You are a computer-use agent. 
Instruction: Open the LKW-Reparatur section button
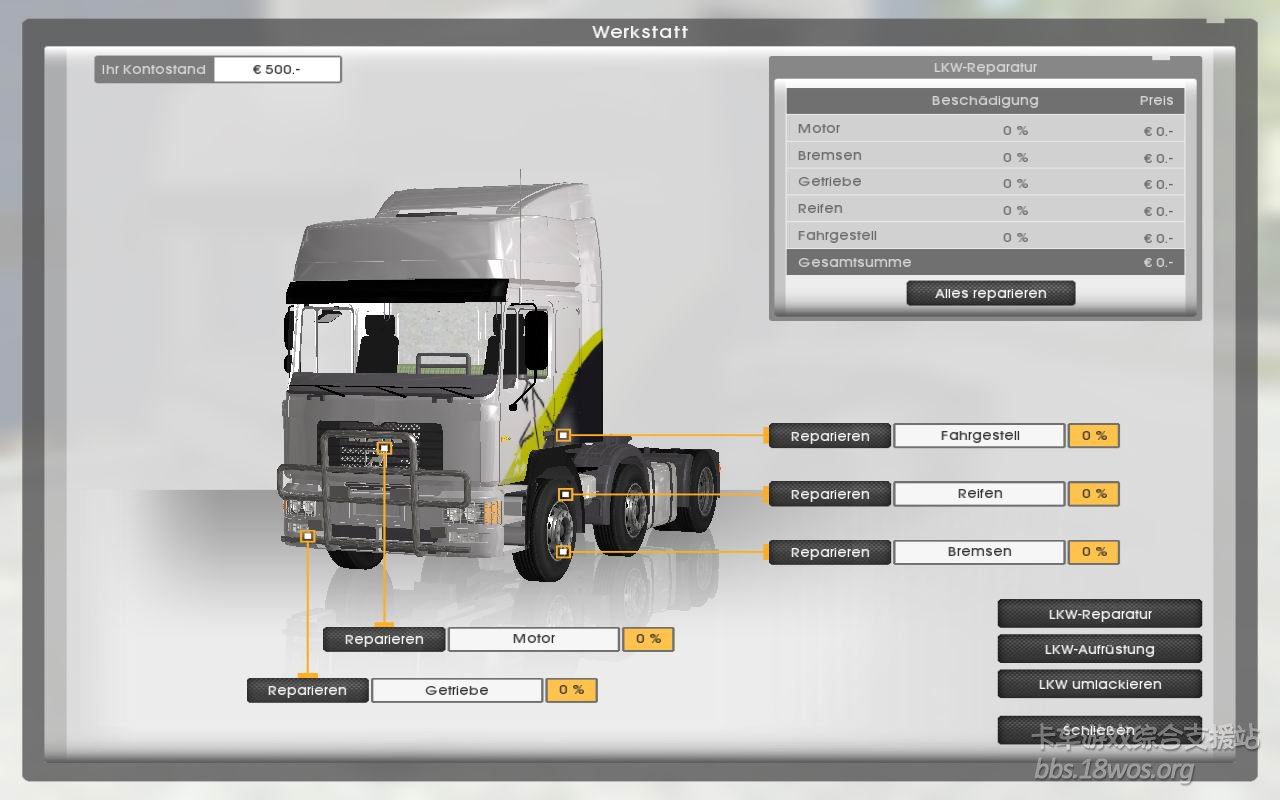pyautogui.click(x=1099, y=614)
